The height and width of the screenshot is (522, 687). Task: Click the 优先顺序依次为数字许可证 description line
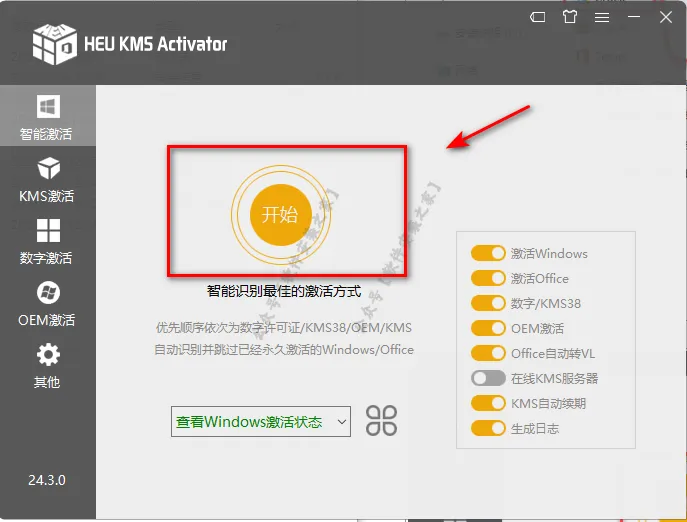284,328
